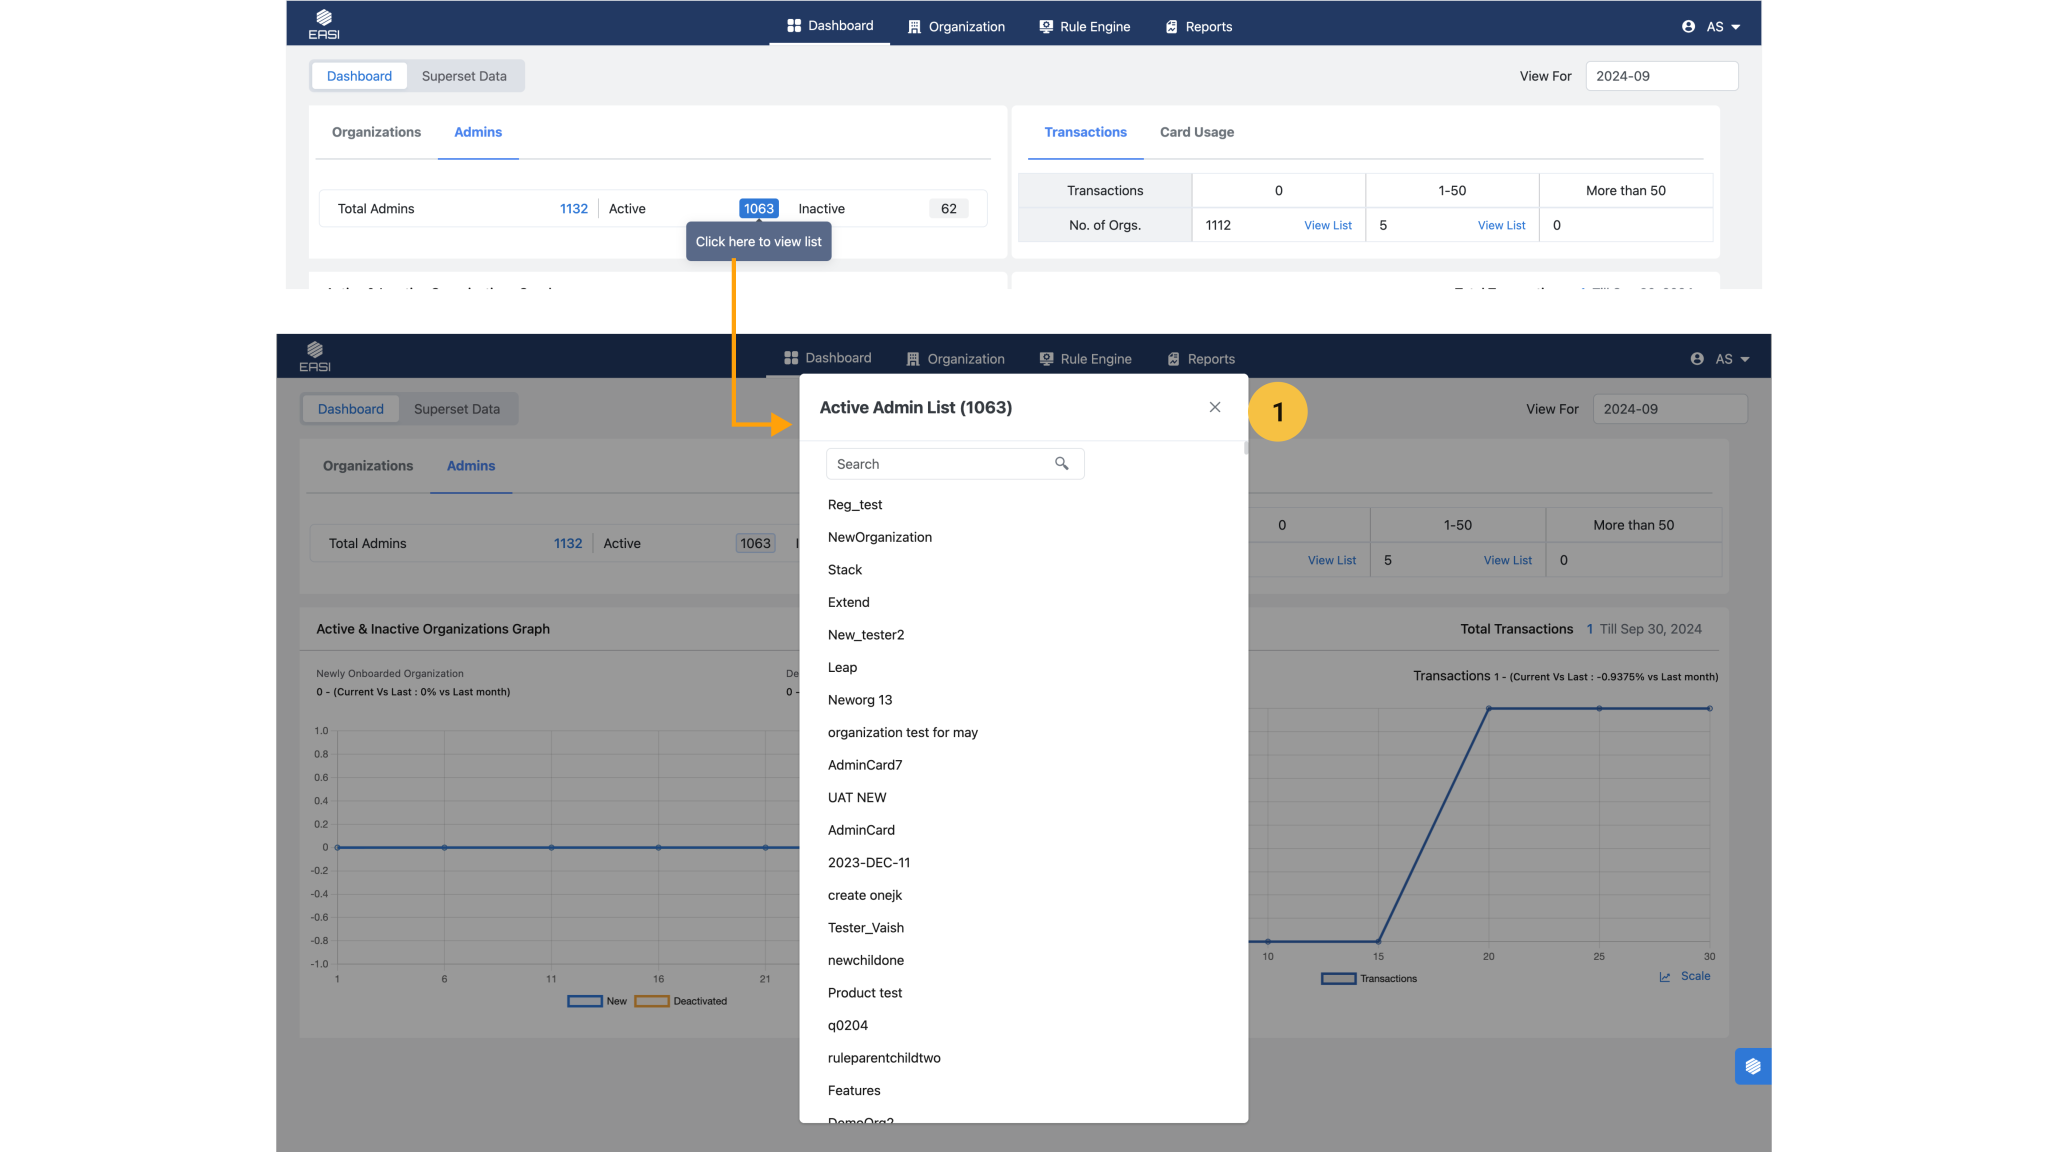Toggle Transactions legend in chart

click(x=1338, y=979)
